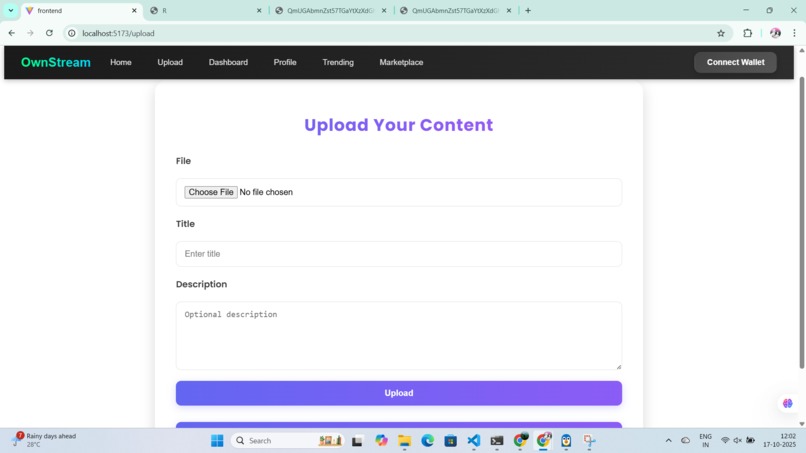Switch to the fourth QmUGAbmn browser tab
The height and width of the screenshot is (453, 806).
456,11
